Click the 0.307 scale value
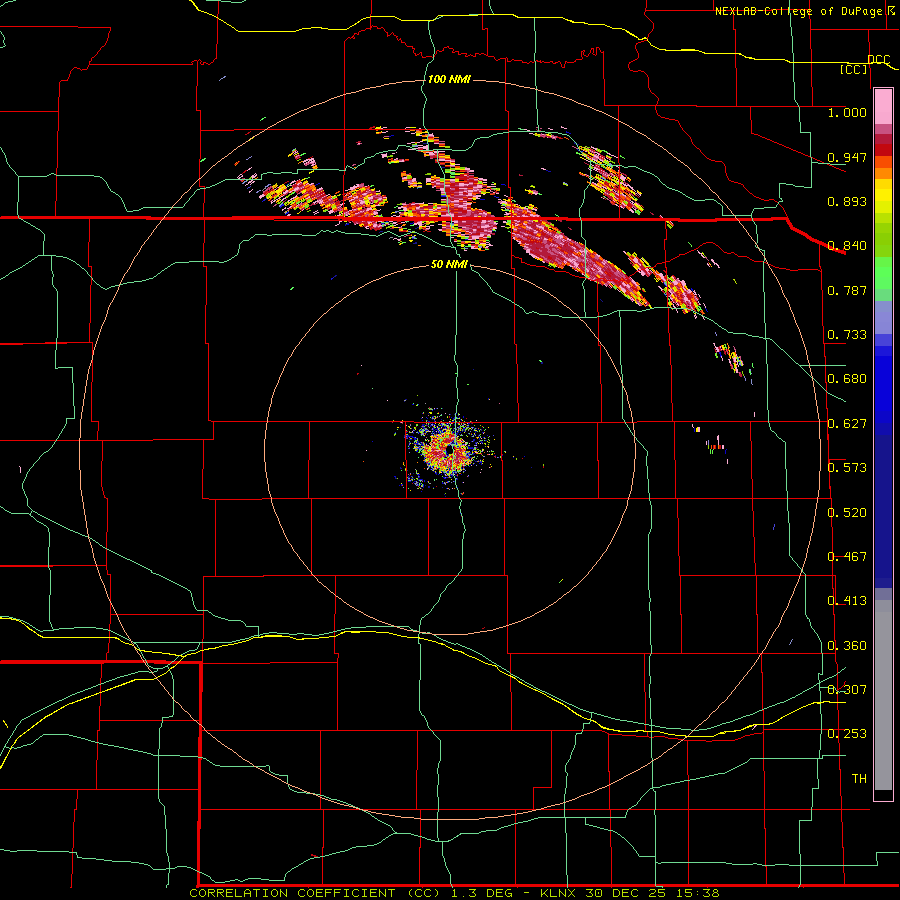This screenshot has width=900, height=900. pos(847,690)
